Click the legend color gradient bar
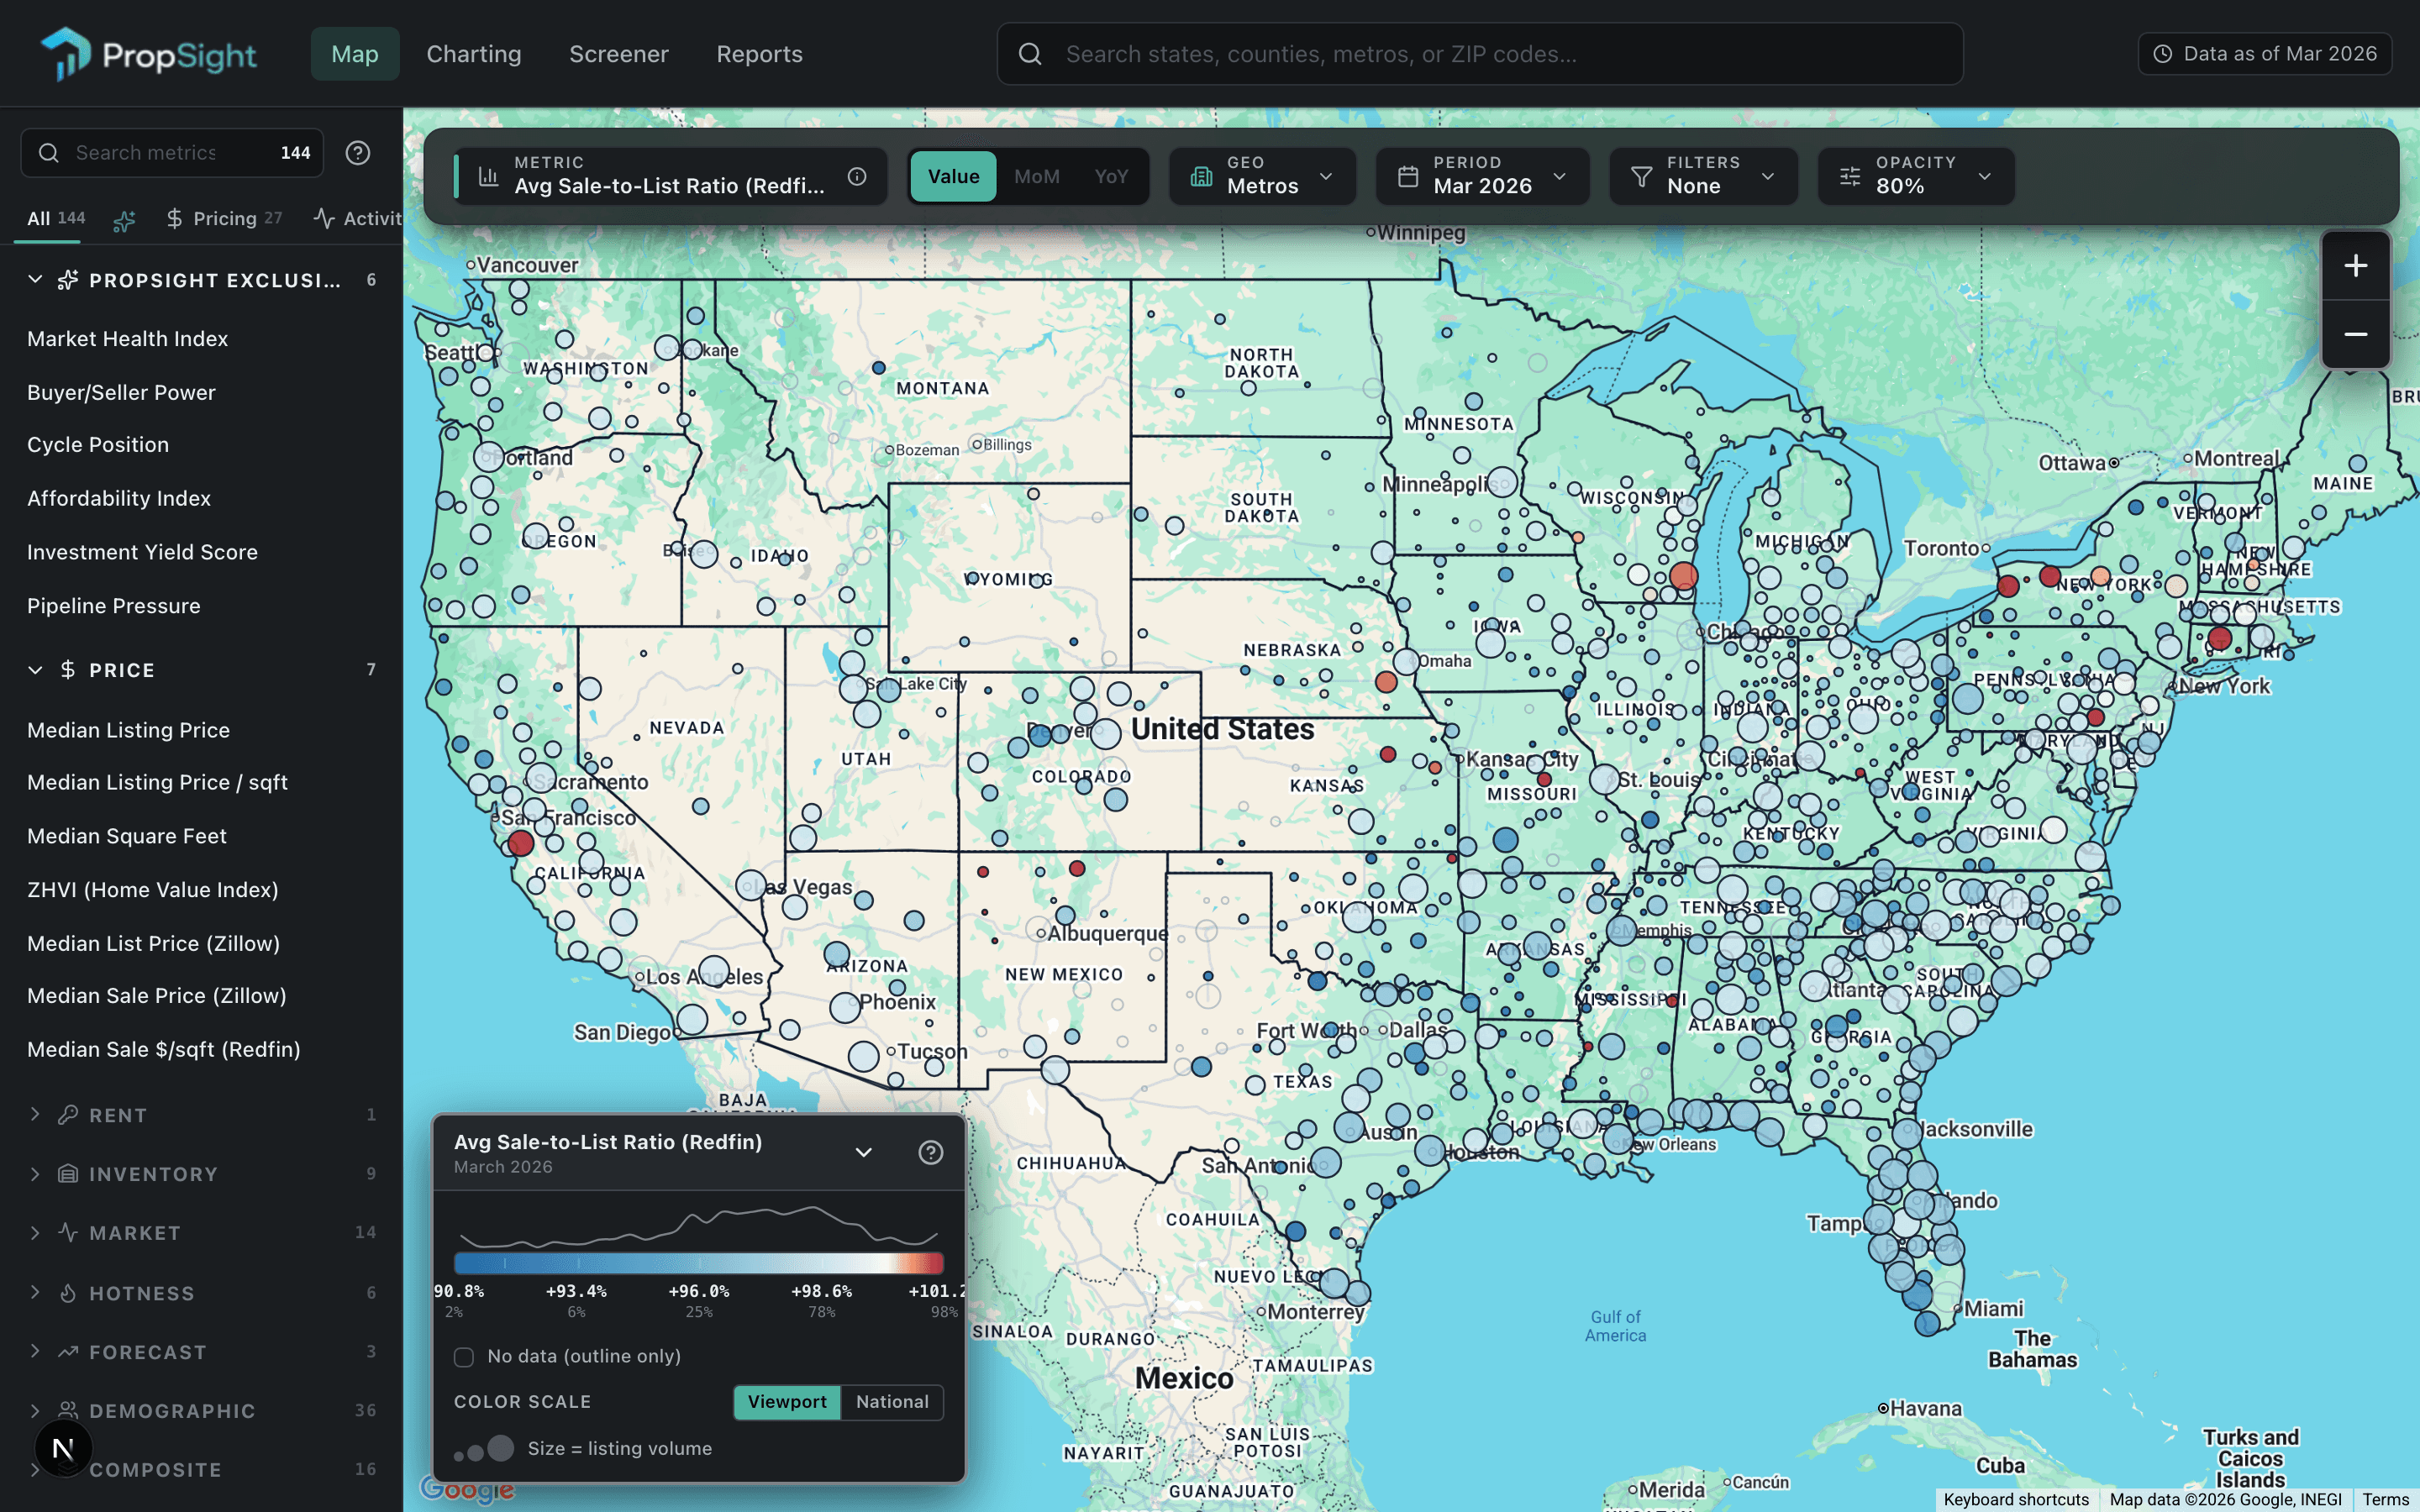 pos(698,1263)
